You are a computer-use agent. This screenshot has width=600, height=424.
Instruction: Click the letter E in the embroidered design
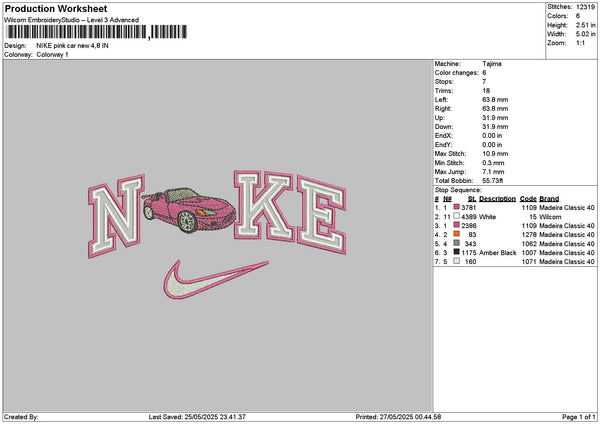tap(321, 215)
